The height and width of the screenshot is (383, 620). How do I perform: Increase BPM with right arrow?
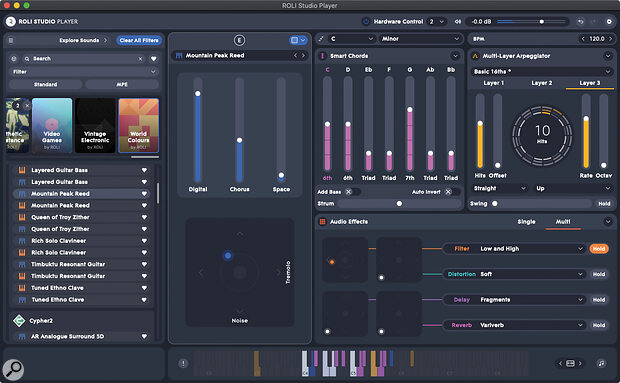pos(611,39)
